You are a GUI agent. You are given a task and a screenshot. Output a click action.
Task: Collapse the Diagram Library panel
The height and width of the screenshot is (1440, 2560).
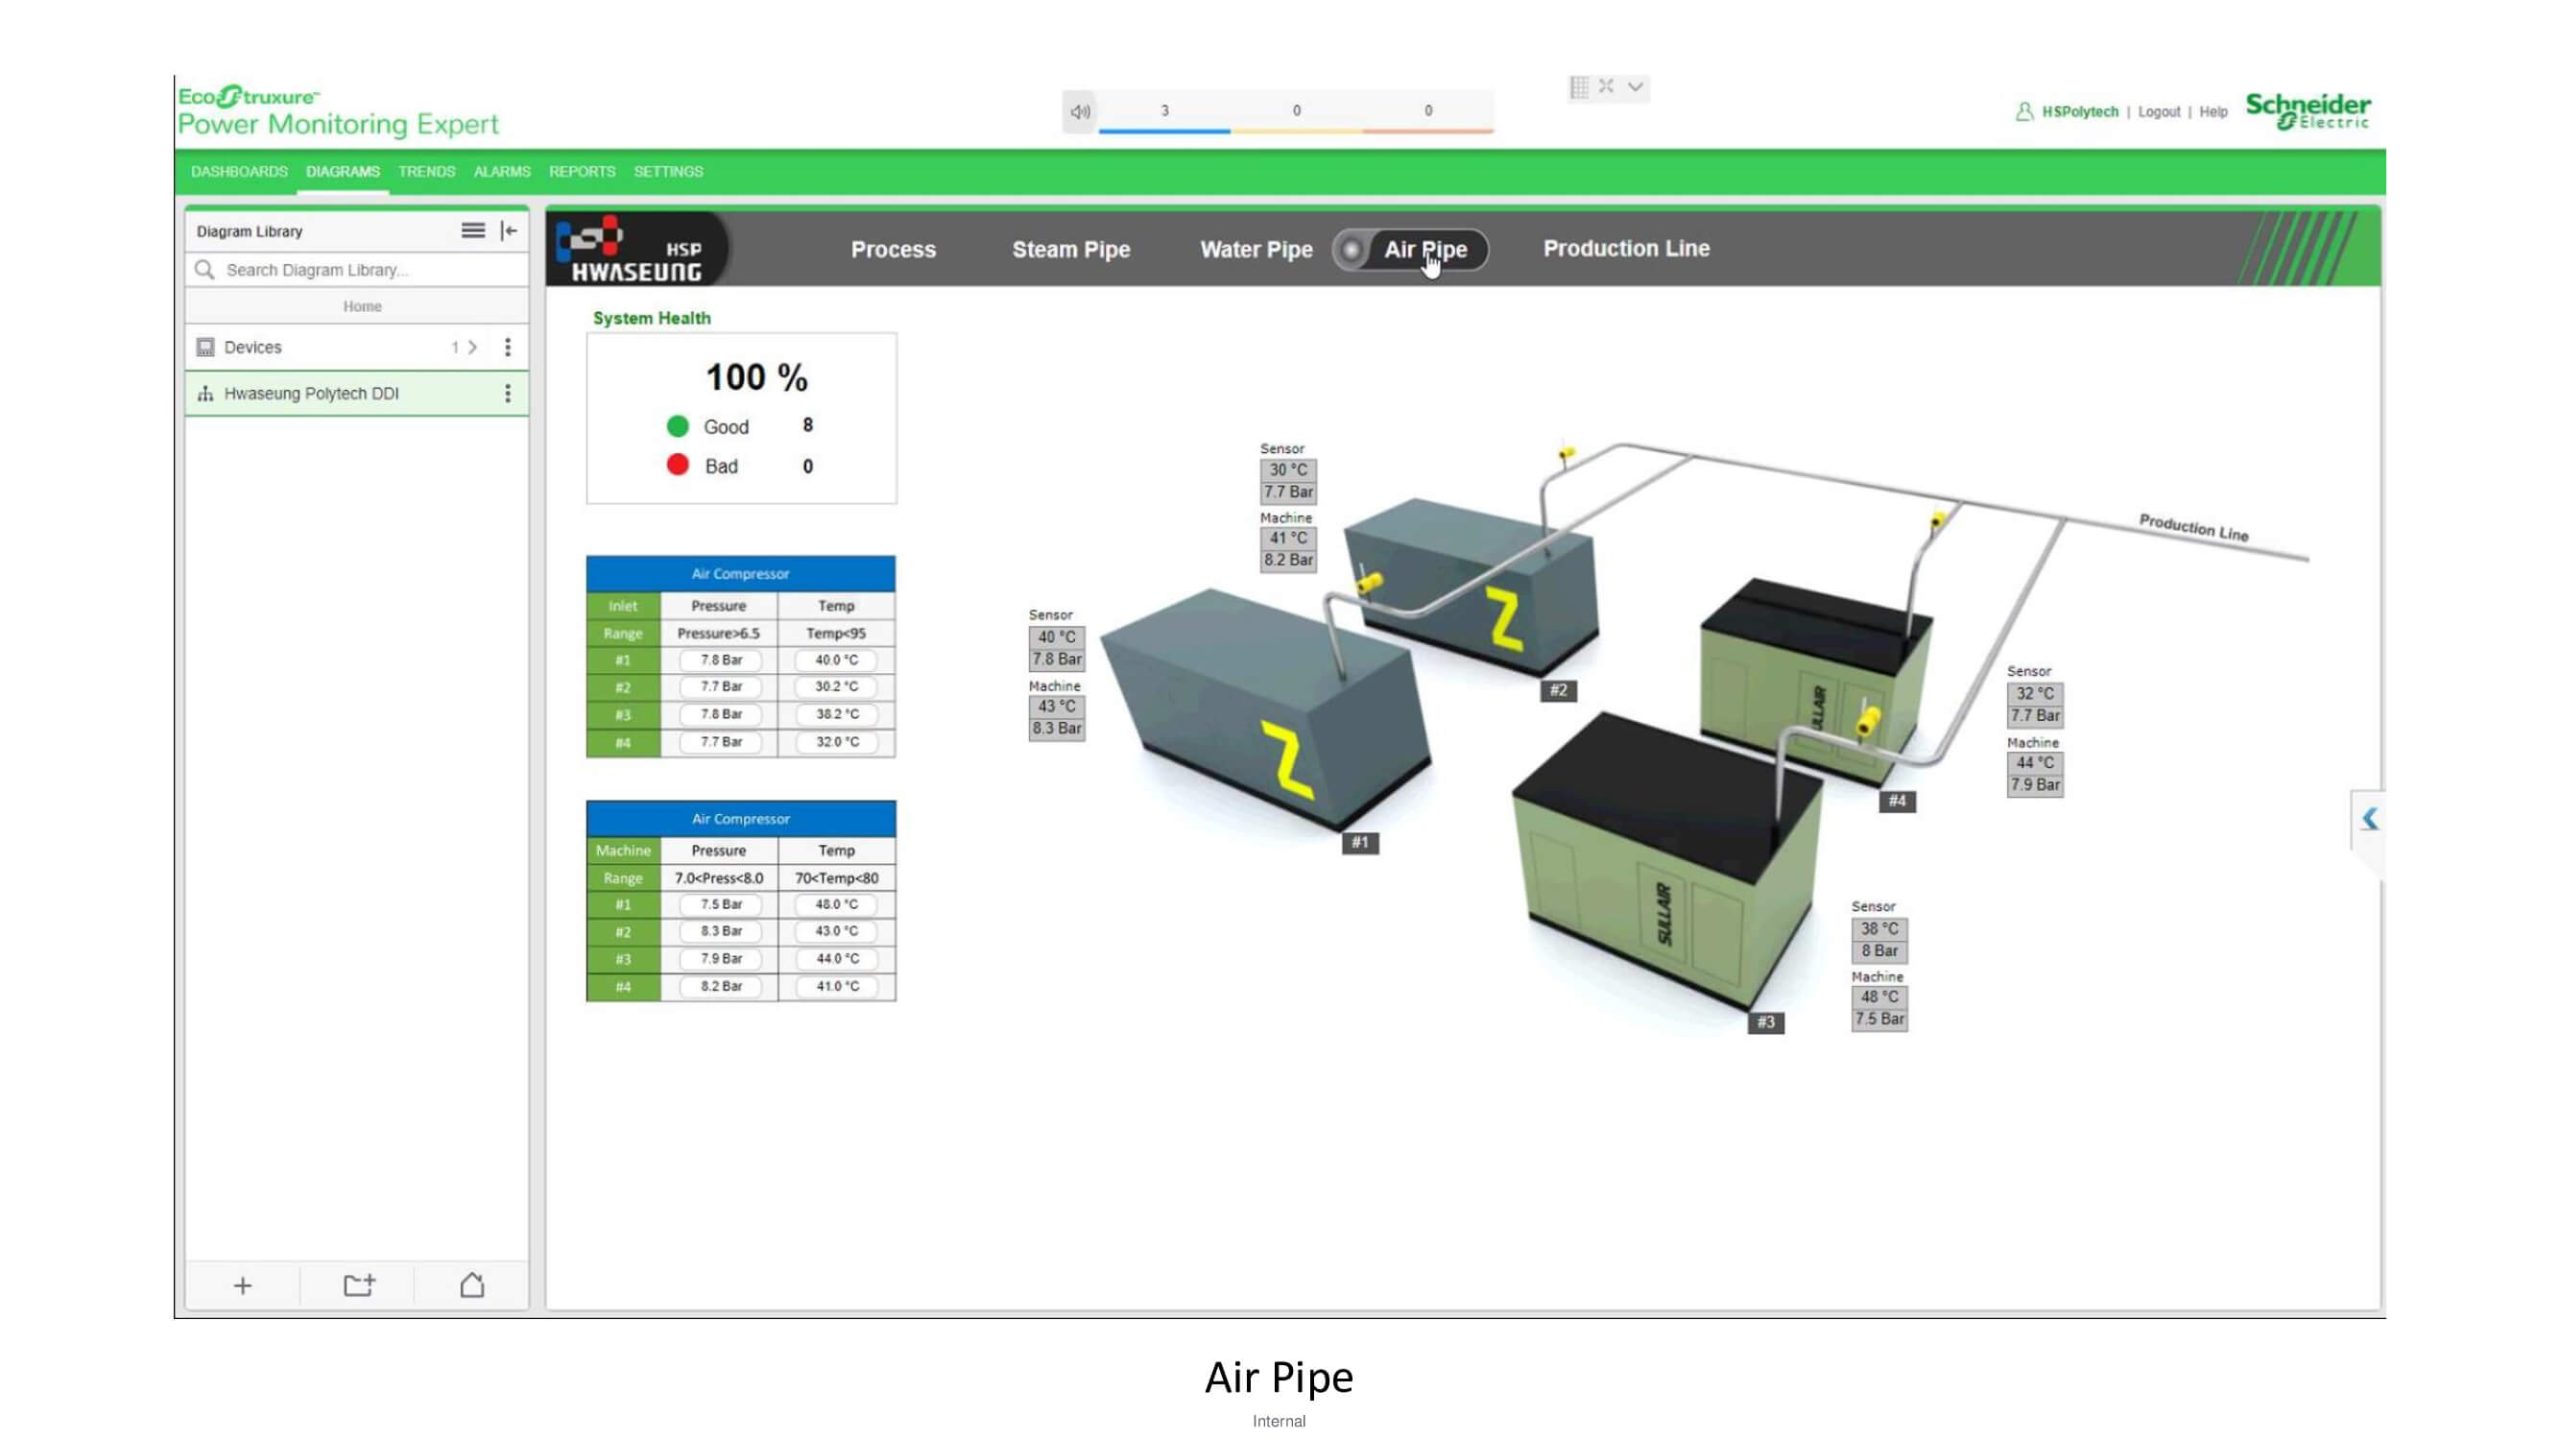[x=509, y=231]
